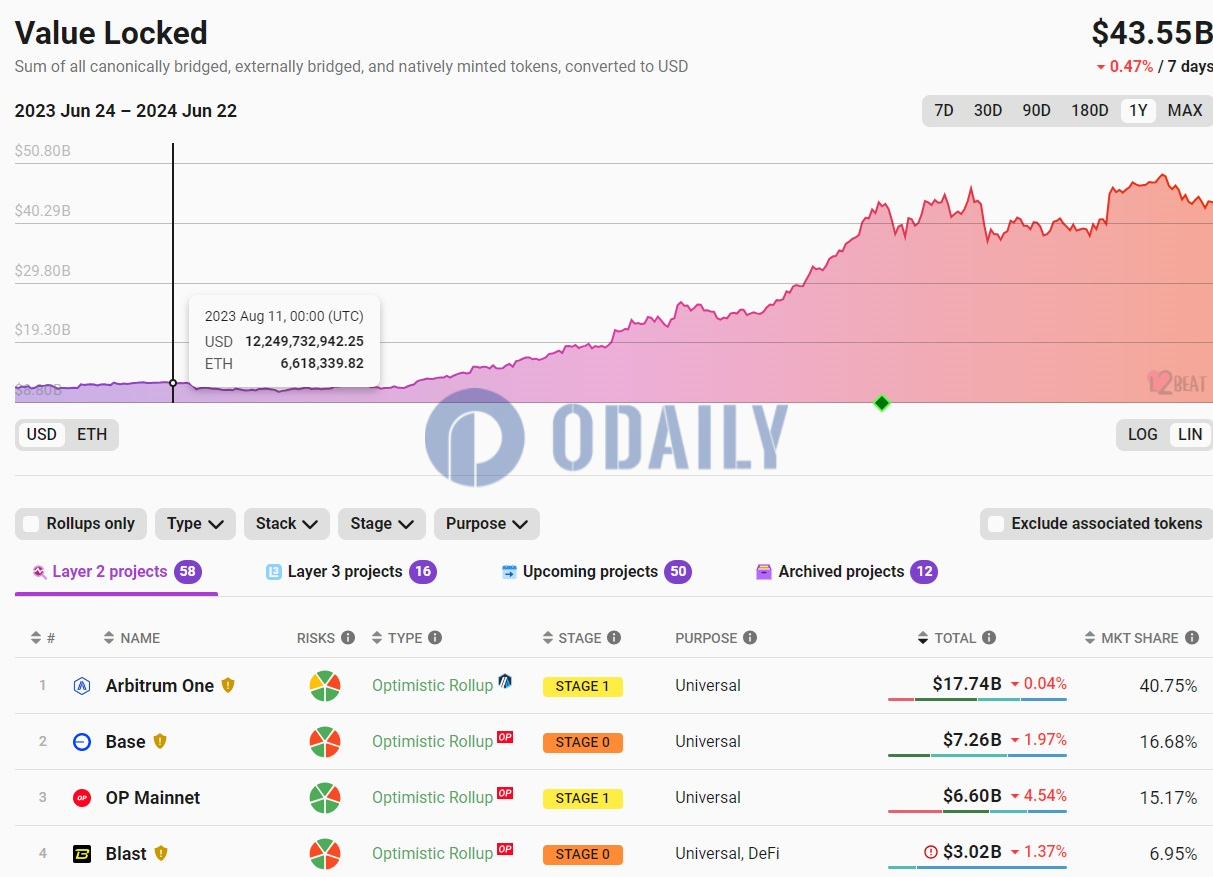The width and height of the screenshot is (1213, 877).
Task: Open the Stack filter dropdown
Action: pyautogui.click(x=286, y=524)
